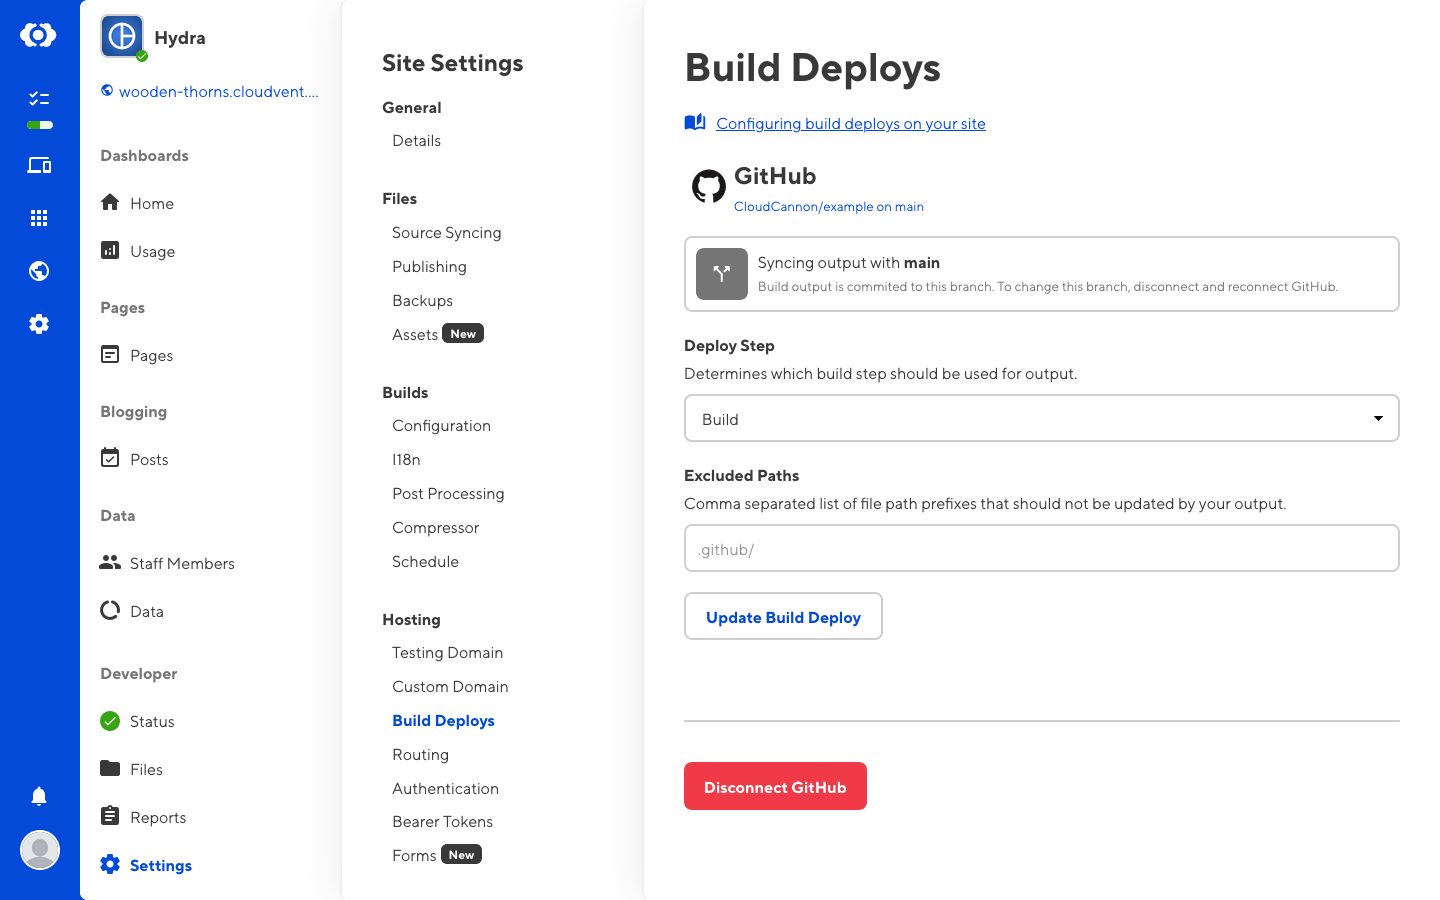Screen dimensions: 1440x900
Task: Open the wooden-thorns.cloudvent site URL link
Action: 218,91
